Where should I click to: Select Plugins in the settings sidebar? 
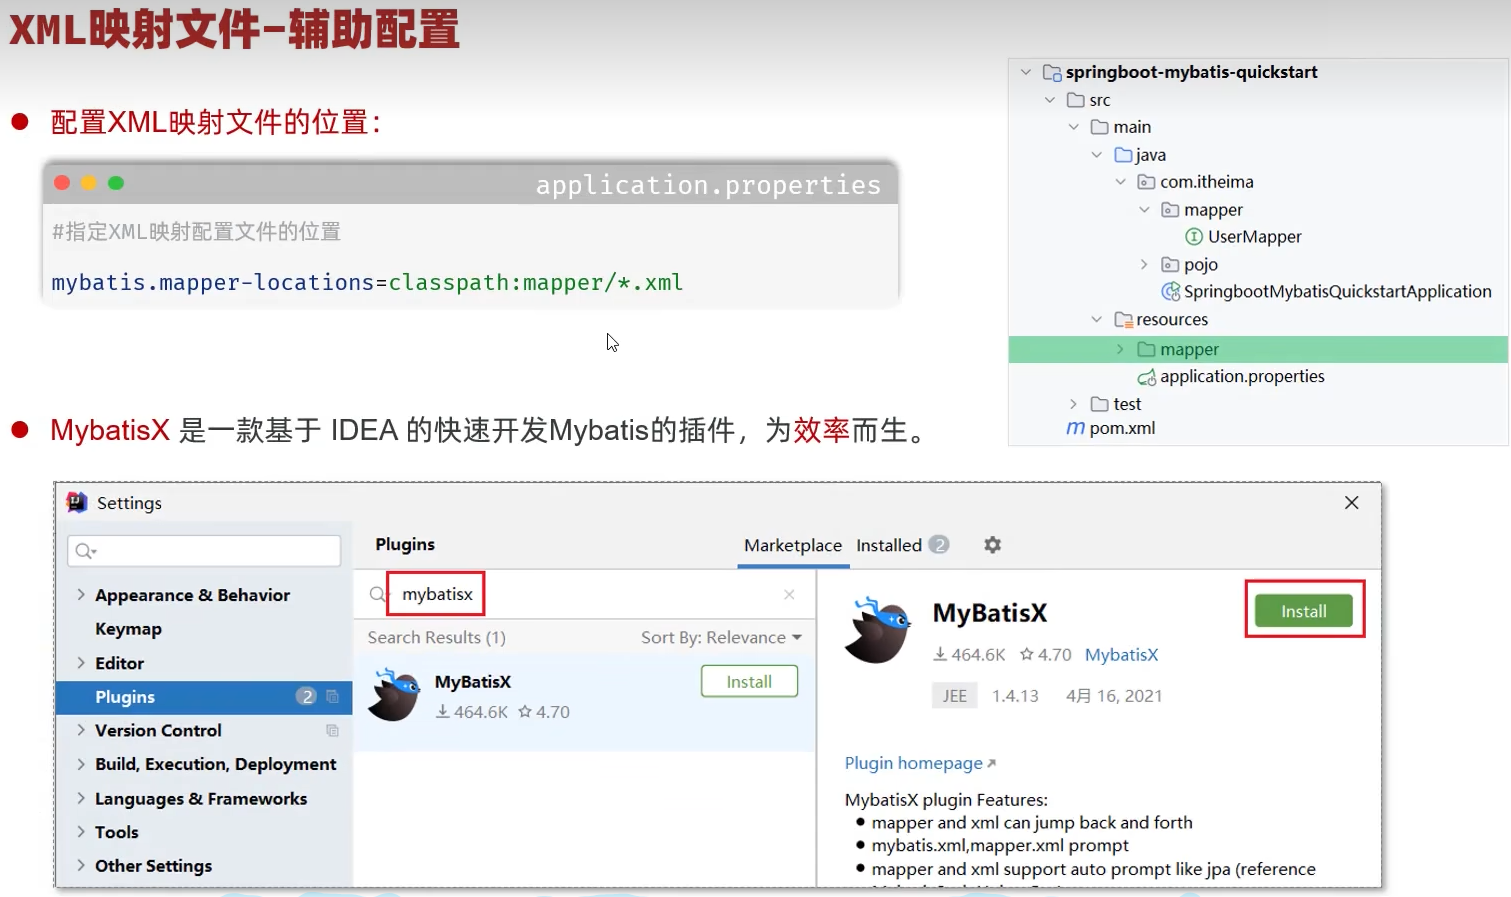[x=125, y=697]
